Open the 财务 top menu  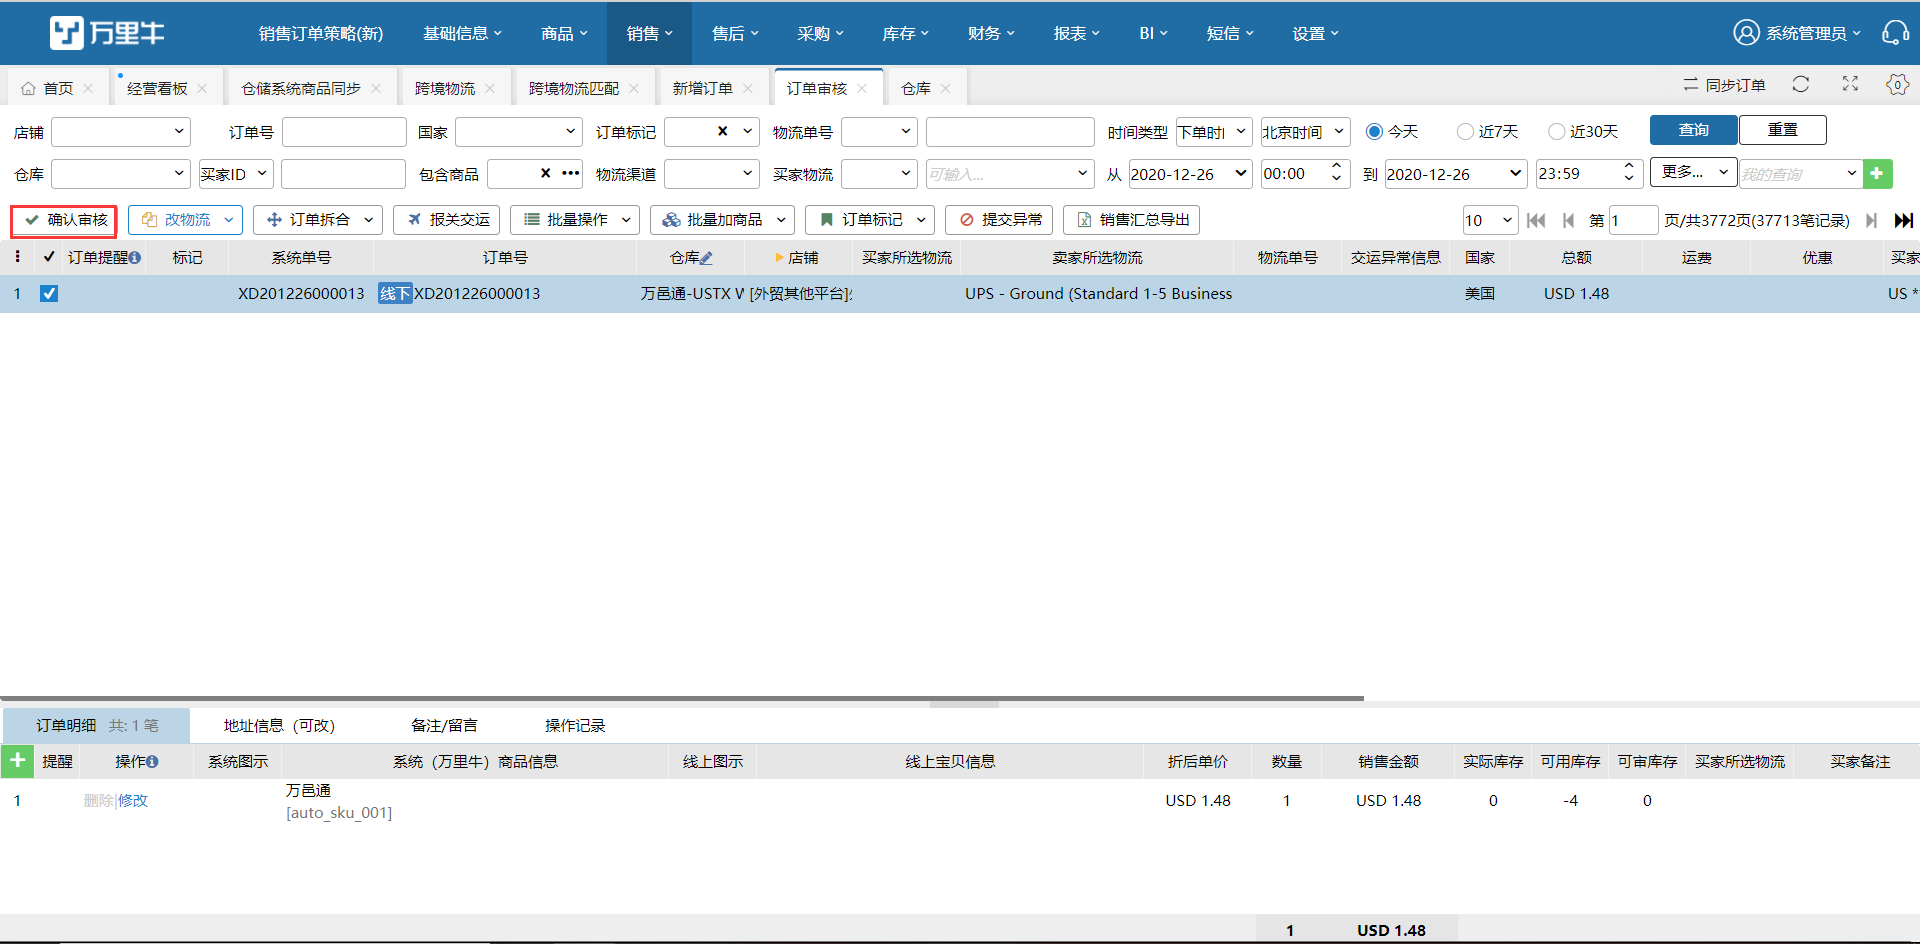click(991, 33)
